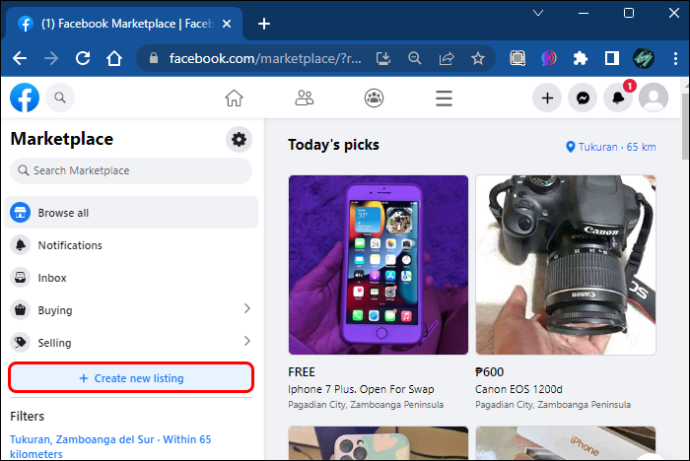This screenshot has height=461, width=690.
Task: Share this page icon
Action: coord(446,58)
